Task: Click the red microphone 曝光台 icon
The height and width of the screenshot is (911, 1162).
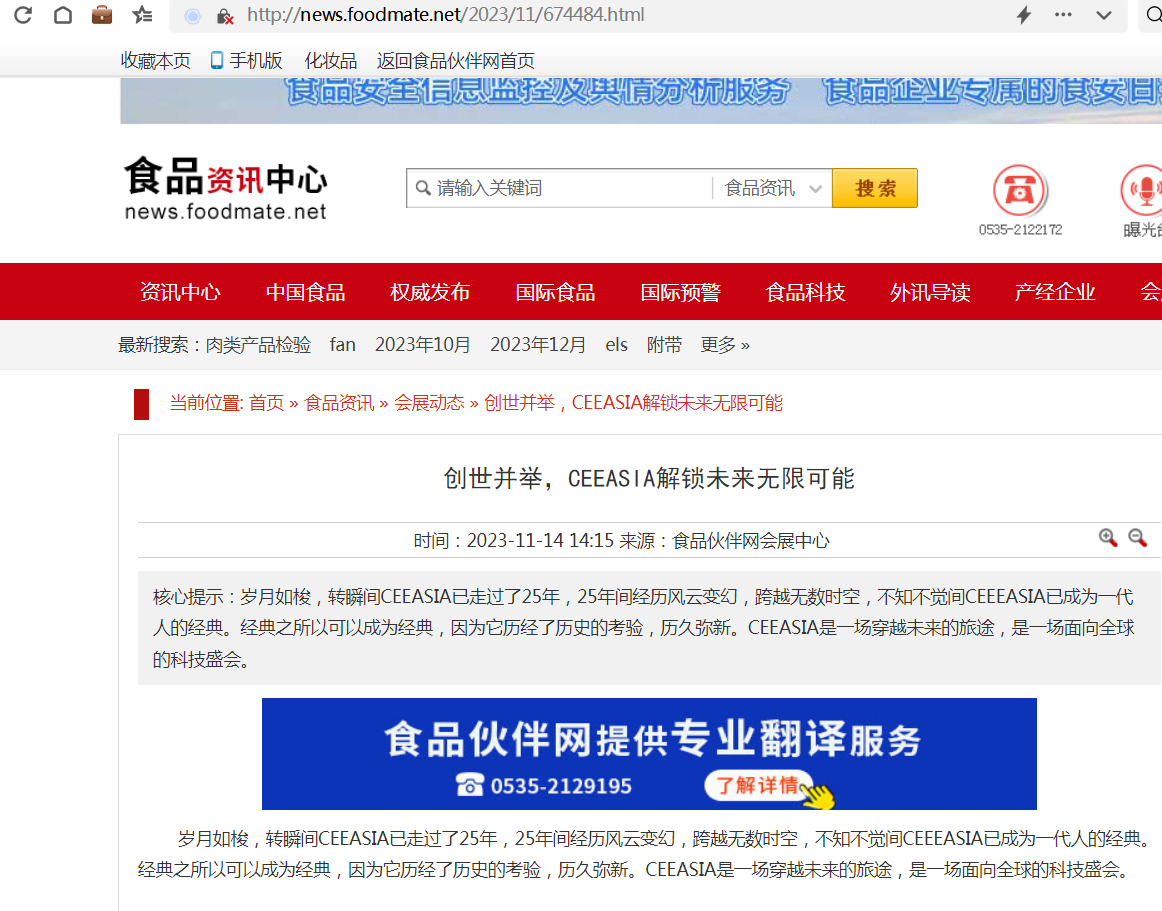Action: coord(1142,190)
